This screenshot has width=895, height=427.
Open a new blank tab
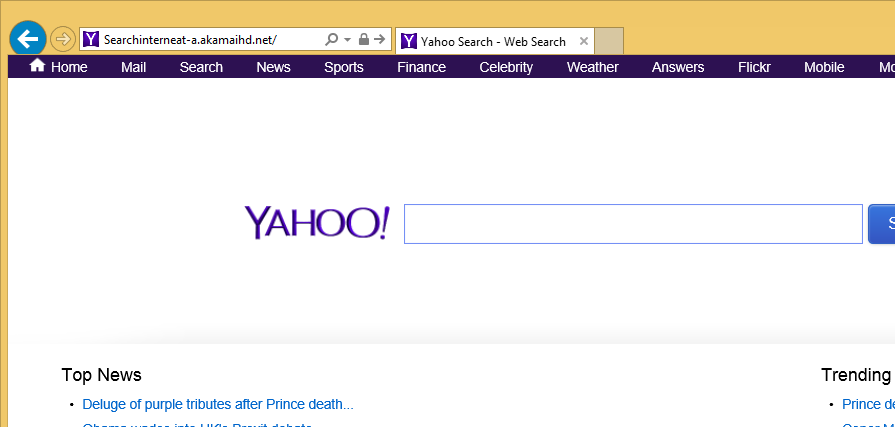coord(609,41)
